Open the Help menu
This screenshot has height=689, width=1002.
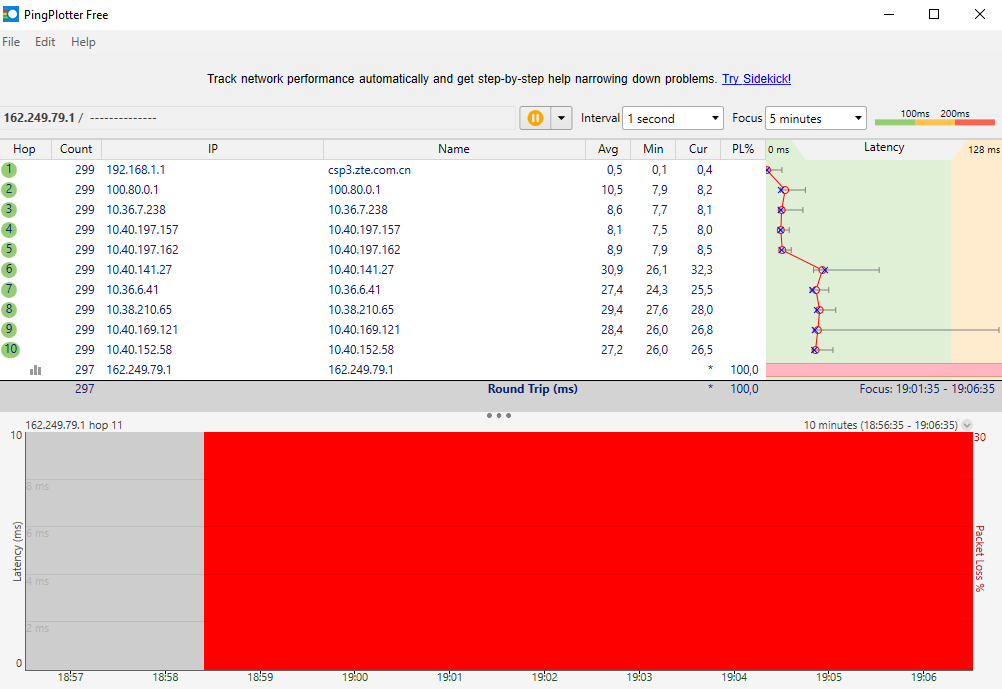coord(83,42)
